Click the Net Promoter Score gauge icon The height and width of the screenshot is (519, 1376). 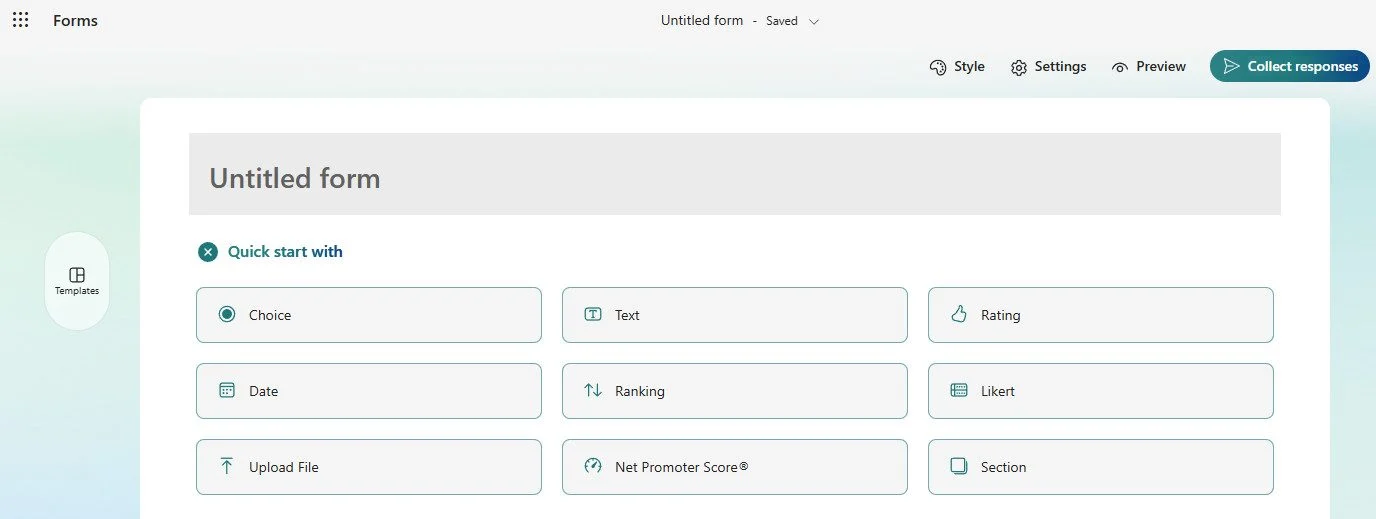(593, 466)
